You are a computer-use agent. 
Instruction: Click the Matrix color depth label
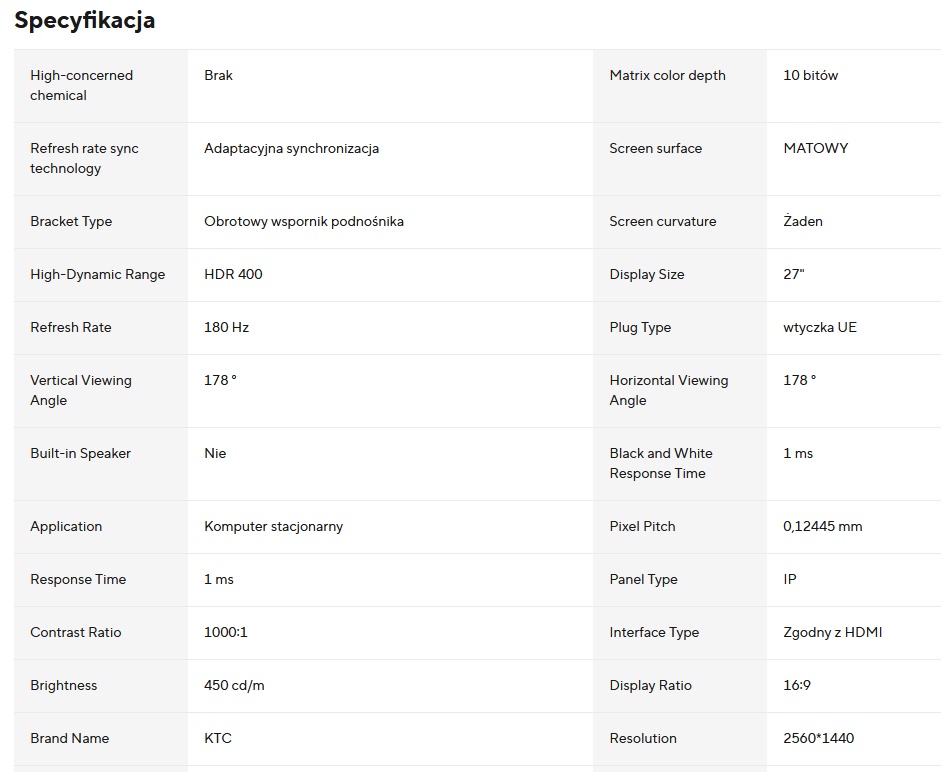tap(667, 75)
